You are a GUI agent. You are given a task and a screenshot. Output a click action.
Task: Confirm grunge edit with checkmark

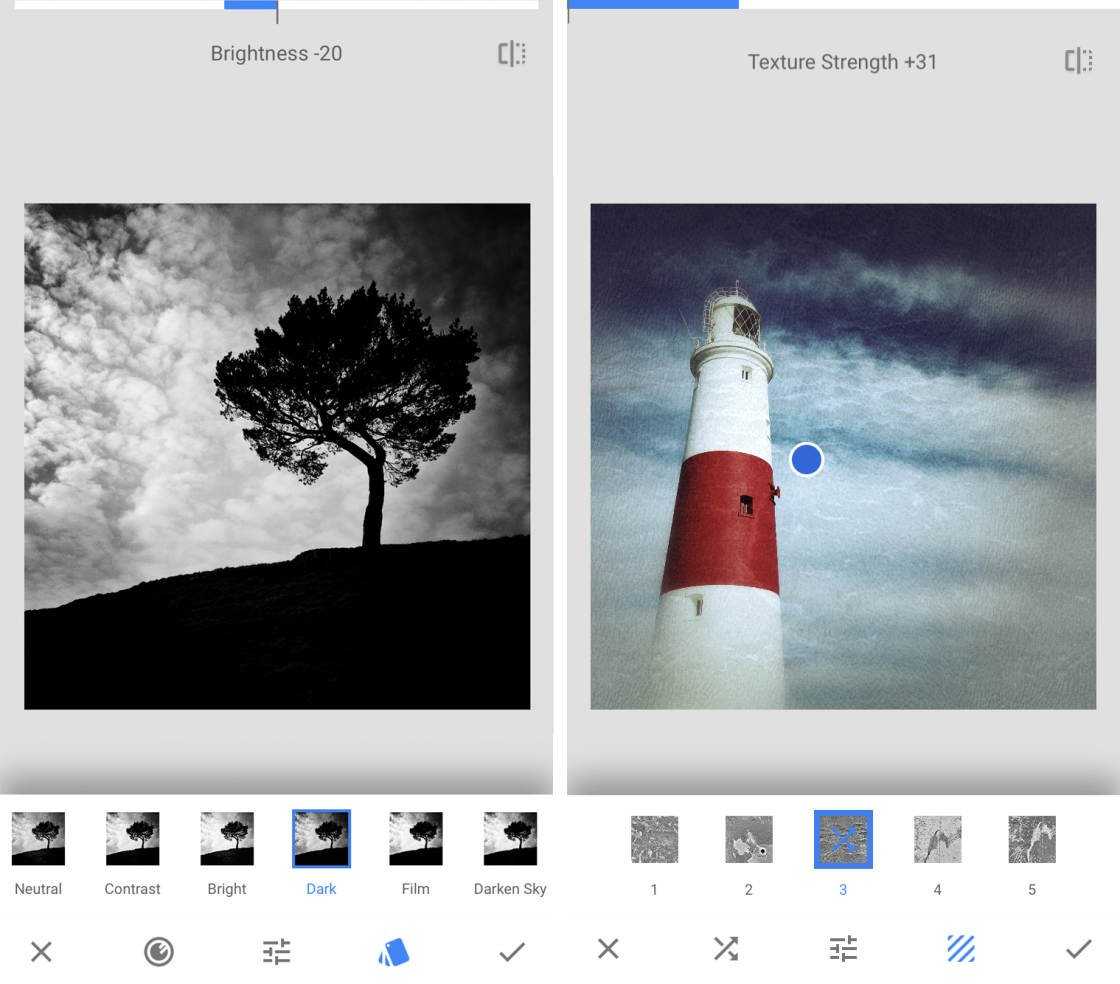[x=1078, y=948]
